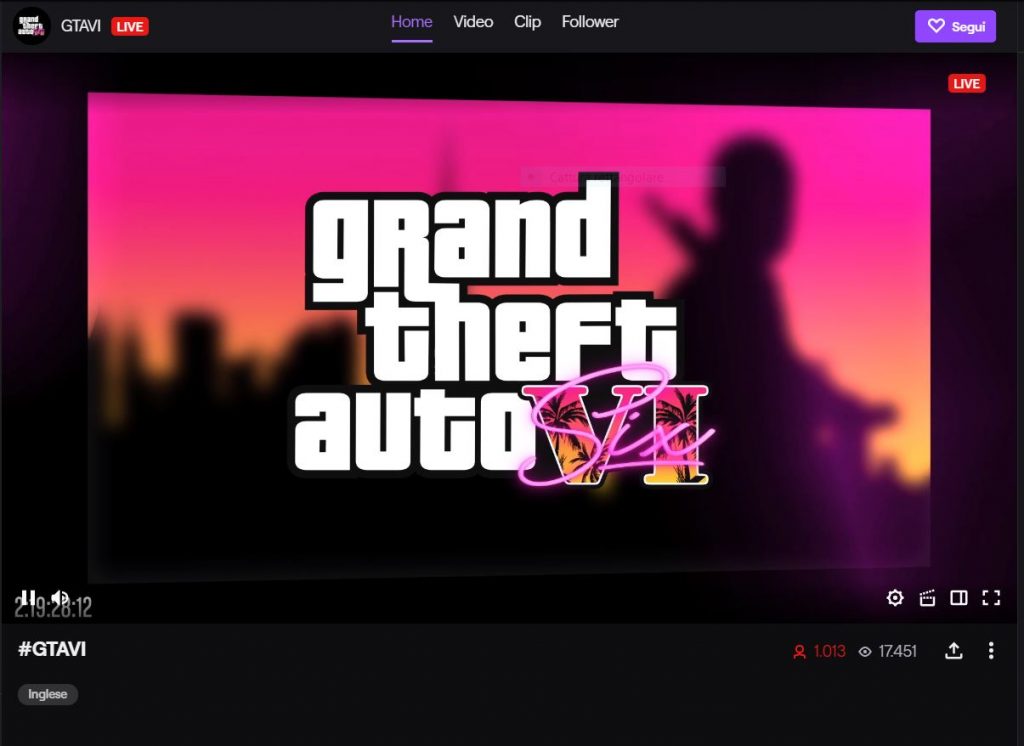Click the #GTAVI stream title
Screen dimensions: 1024x746
coord(52,649)
